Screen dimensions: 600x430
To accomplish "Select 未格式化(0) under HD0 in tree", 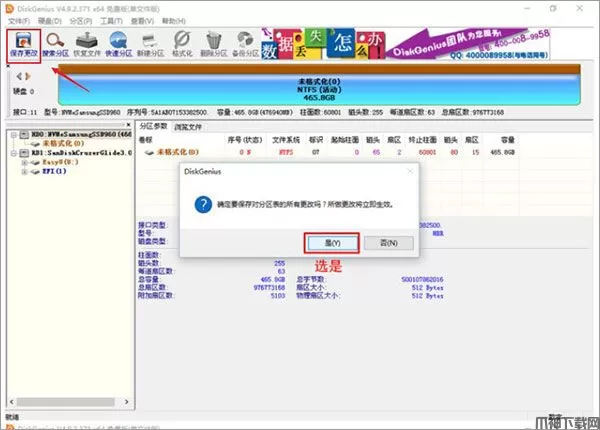I will (x=63, y=143).
